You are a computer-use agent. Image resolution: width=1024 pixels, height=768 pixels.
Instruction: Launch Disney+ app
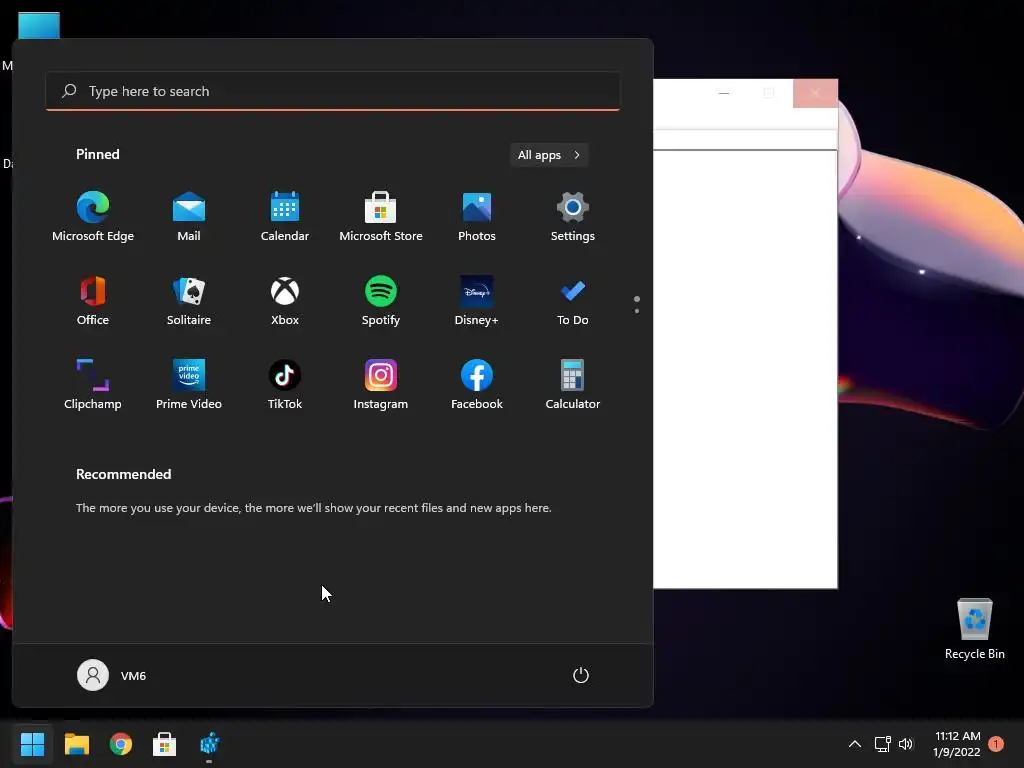click(477, 301)
